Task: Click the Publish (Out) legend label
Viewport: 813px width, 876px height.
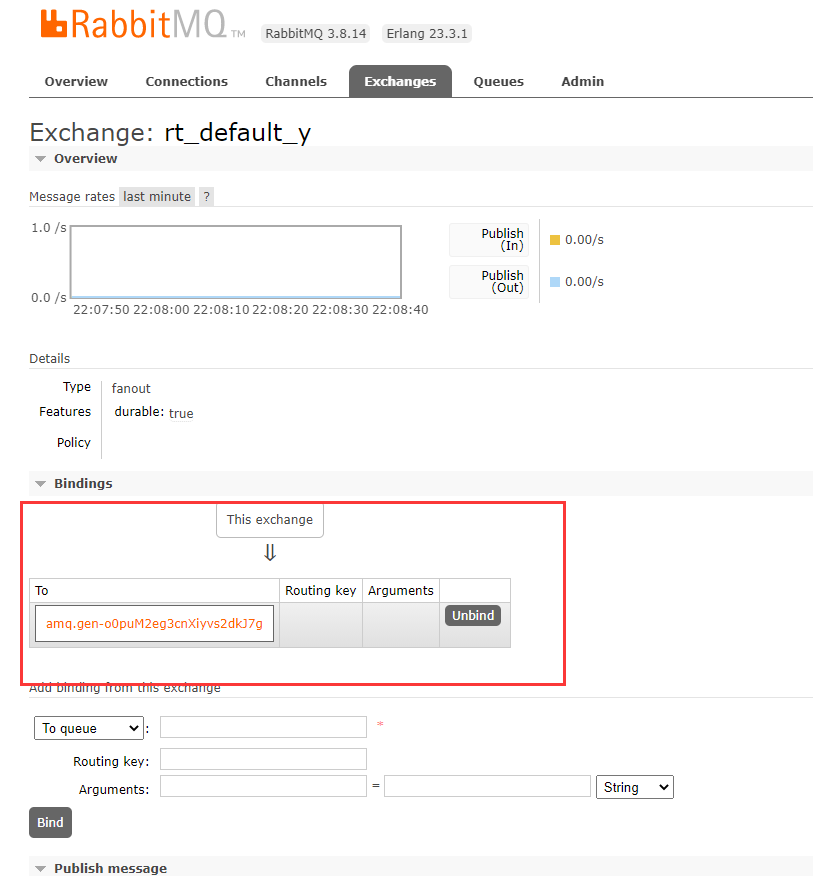Action: coord(489,282)
